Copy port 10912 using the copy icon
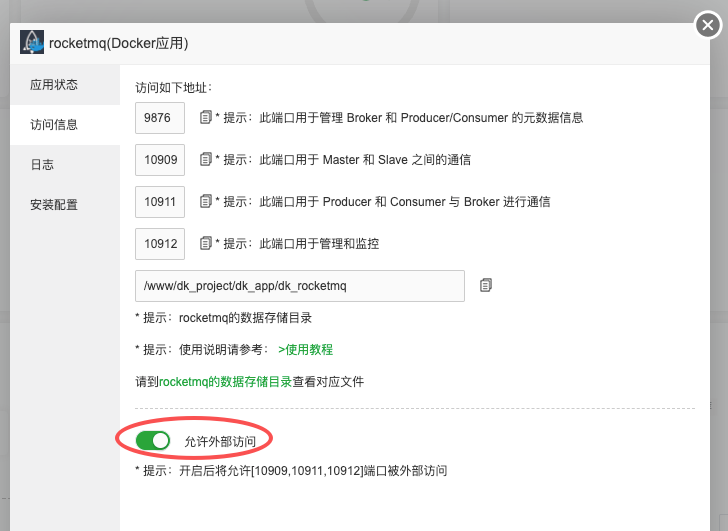 (205, 243)
